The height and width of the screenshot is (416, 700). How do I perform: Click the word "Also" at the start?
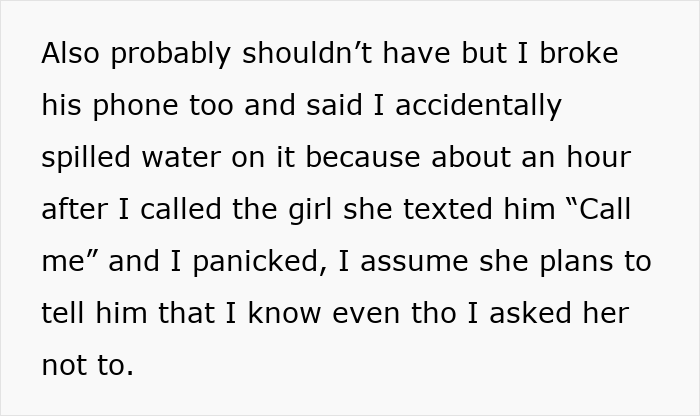point(71,54)
